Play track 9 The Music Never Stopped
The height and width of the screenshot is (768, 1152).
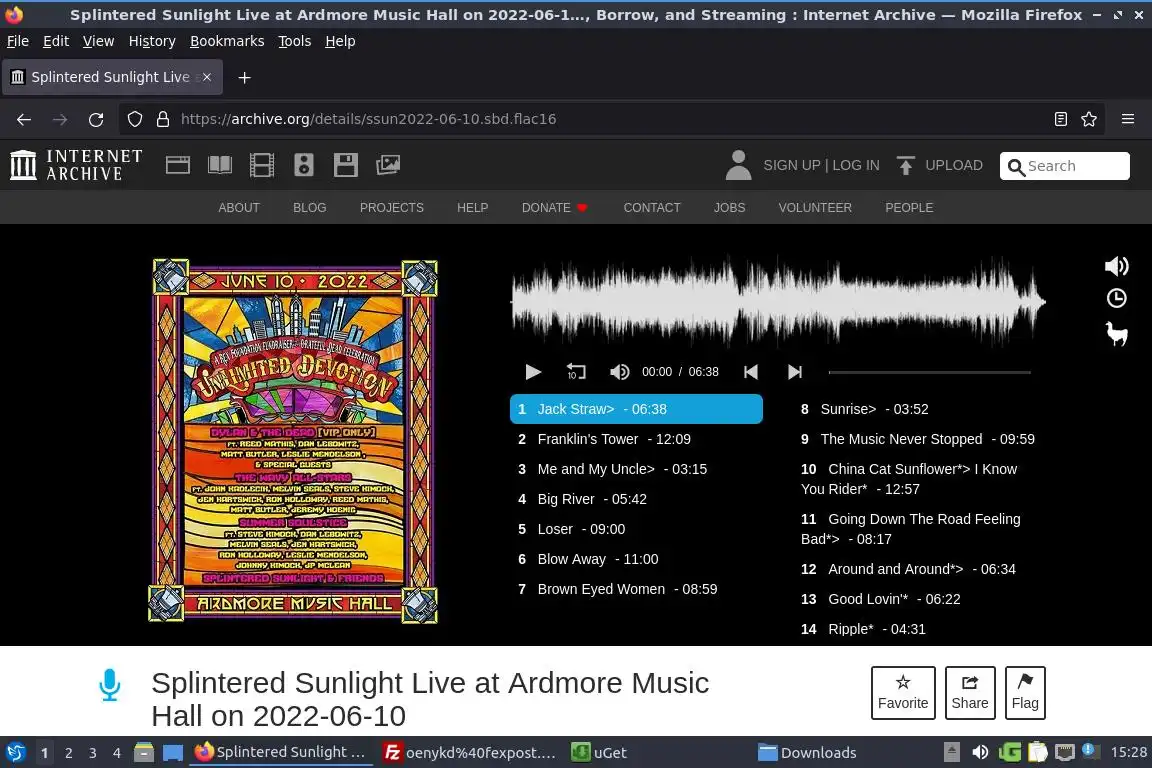(919, 439)
